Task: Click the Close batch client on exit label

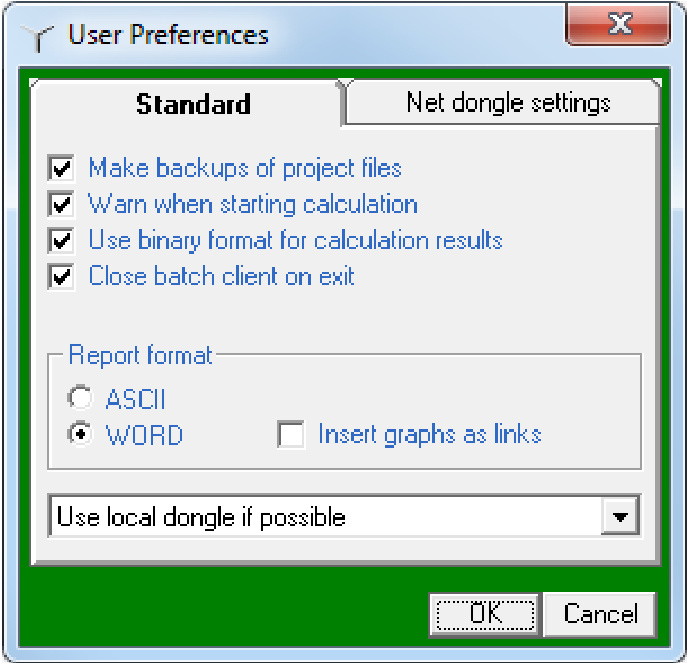Action: (x=221, y=277)
